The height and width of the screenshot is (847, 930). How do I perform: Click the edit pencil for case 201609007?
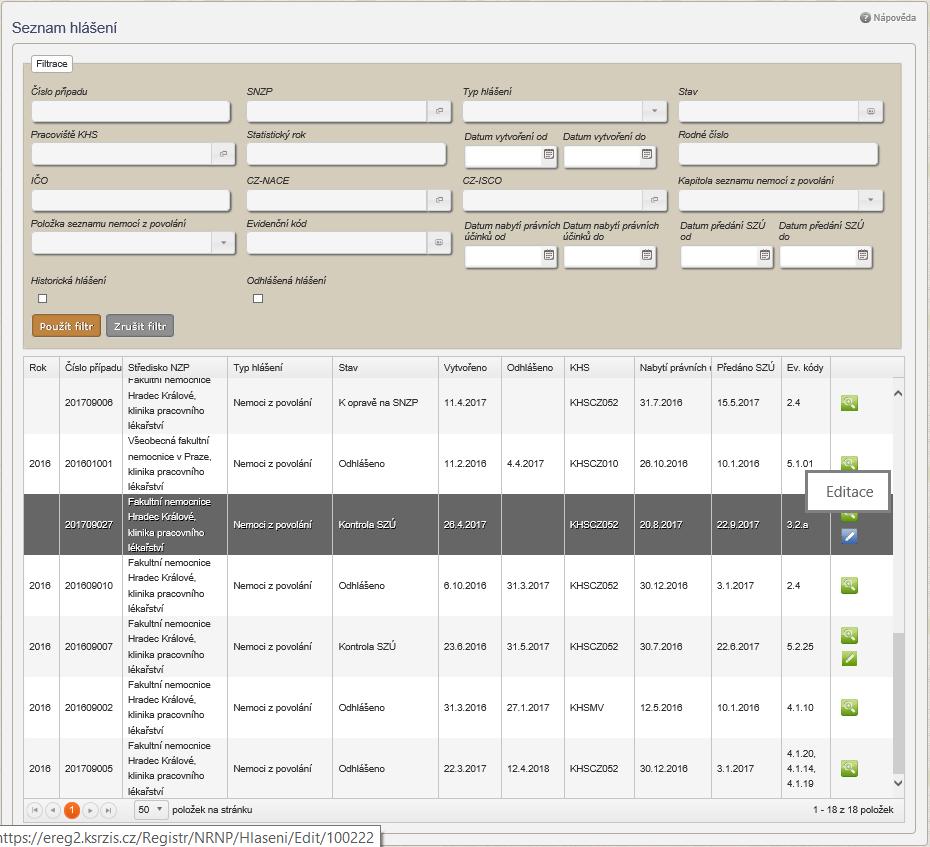(849, 658)
